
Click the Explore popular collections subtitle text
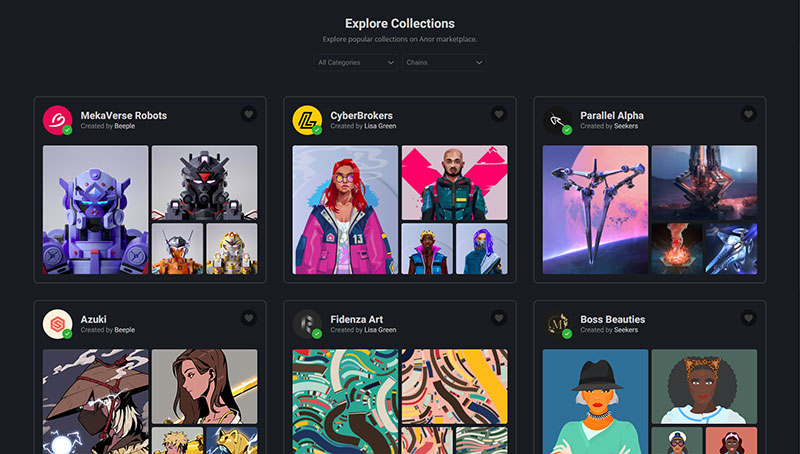pos(400,39)
